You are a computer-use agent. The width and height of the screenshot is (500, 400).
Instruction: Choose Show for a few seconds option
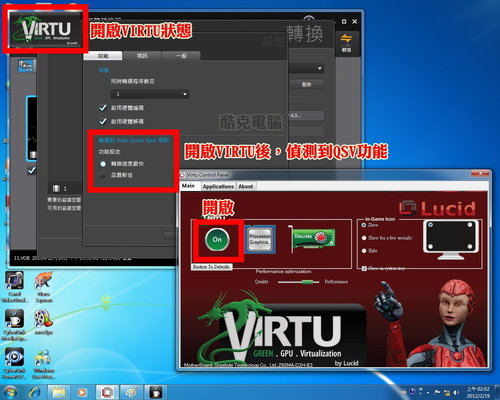click(364, 238)
